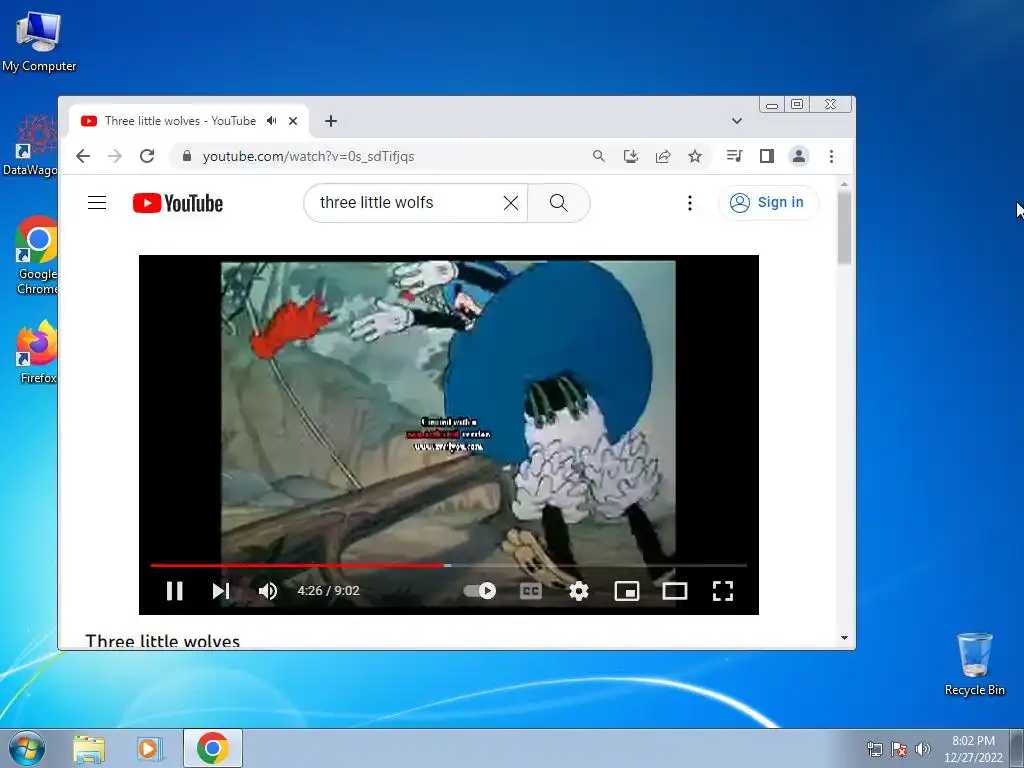Select Google Chrome desktop shortcut
Screen dimensions: 1024x768
(37, 255)
